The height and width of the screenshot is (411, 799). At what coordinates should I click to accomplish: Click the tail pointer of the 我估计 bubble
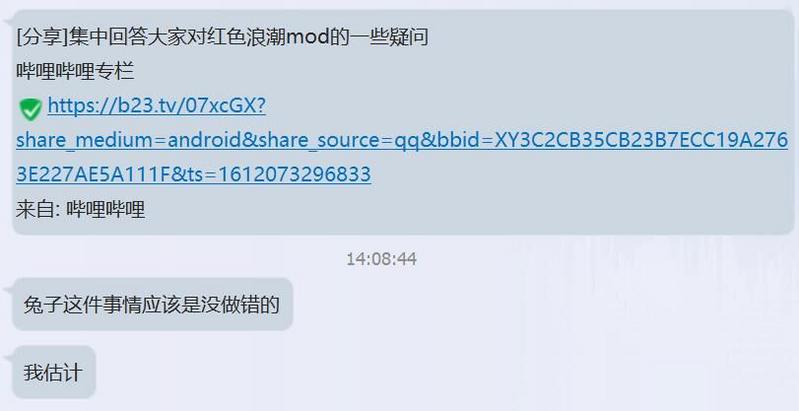tap(8, 359)
